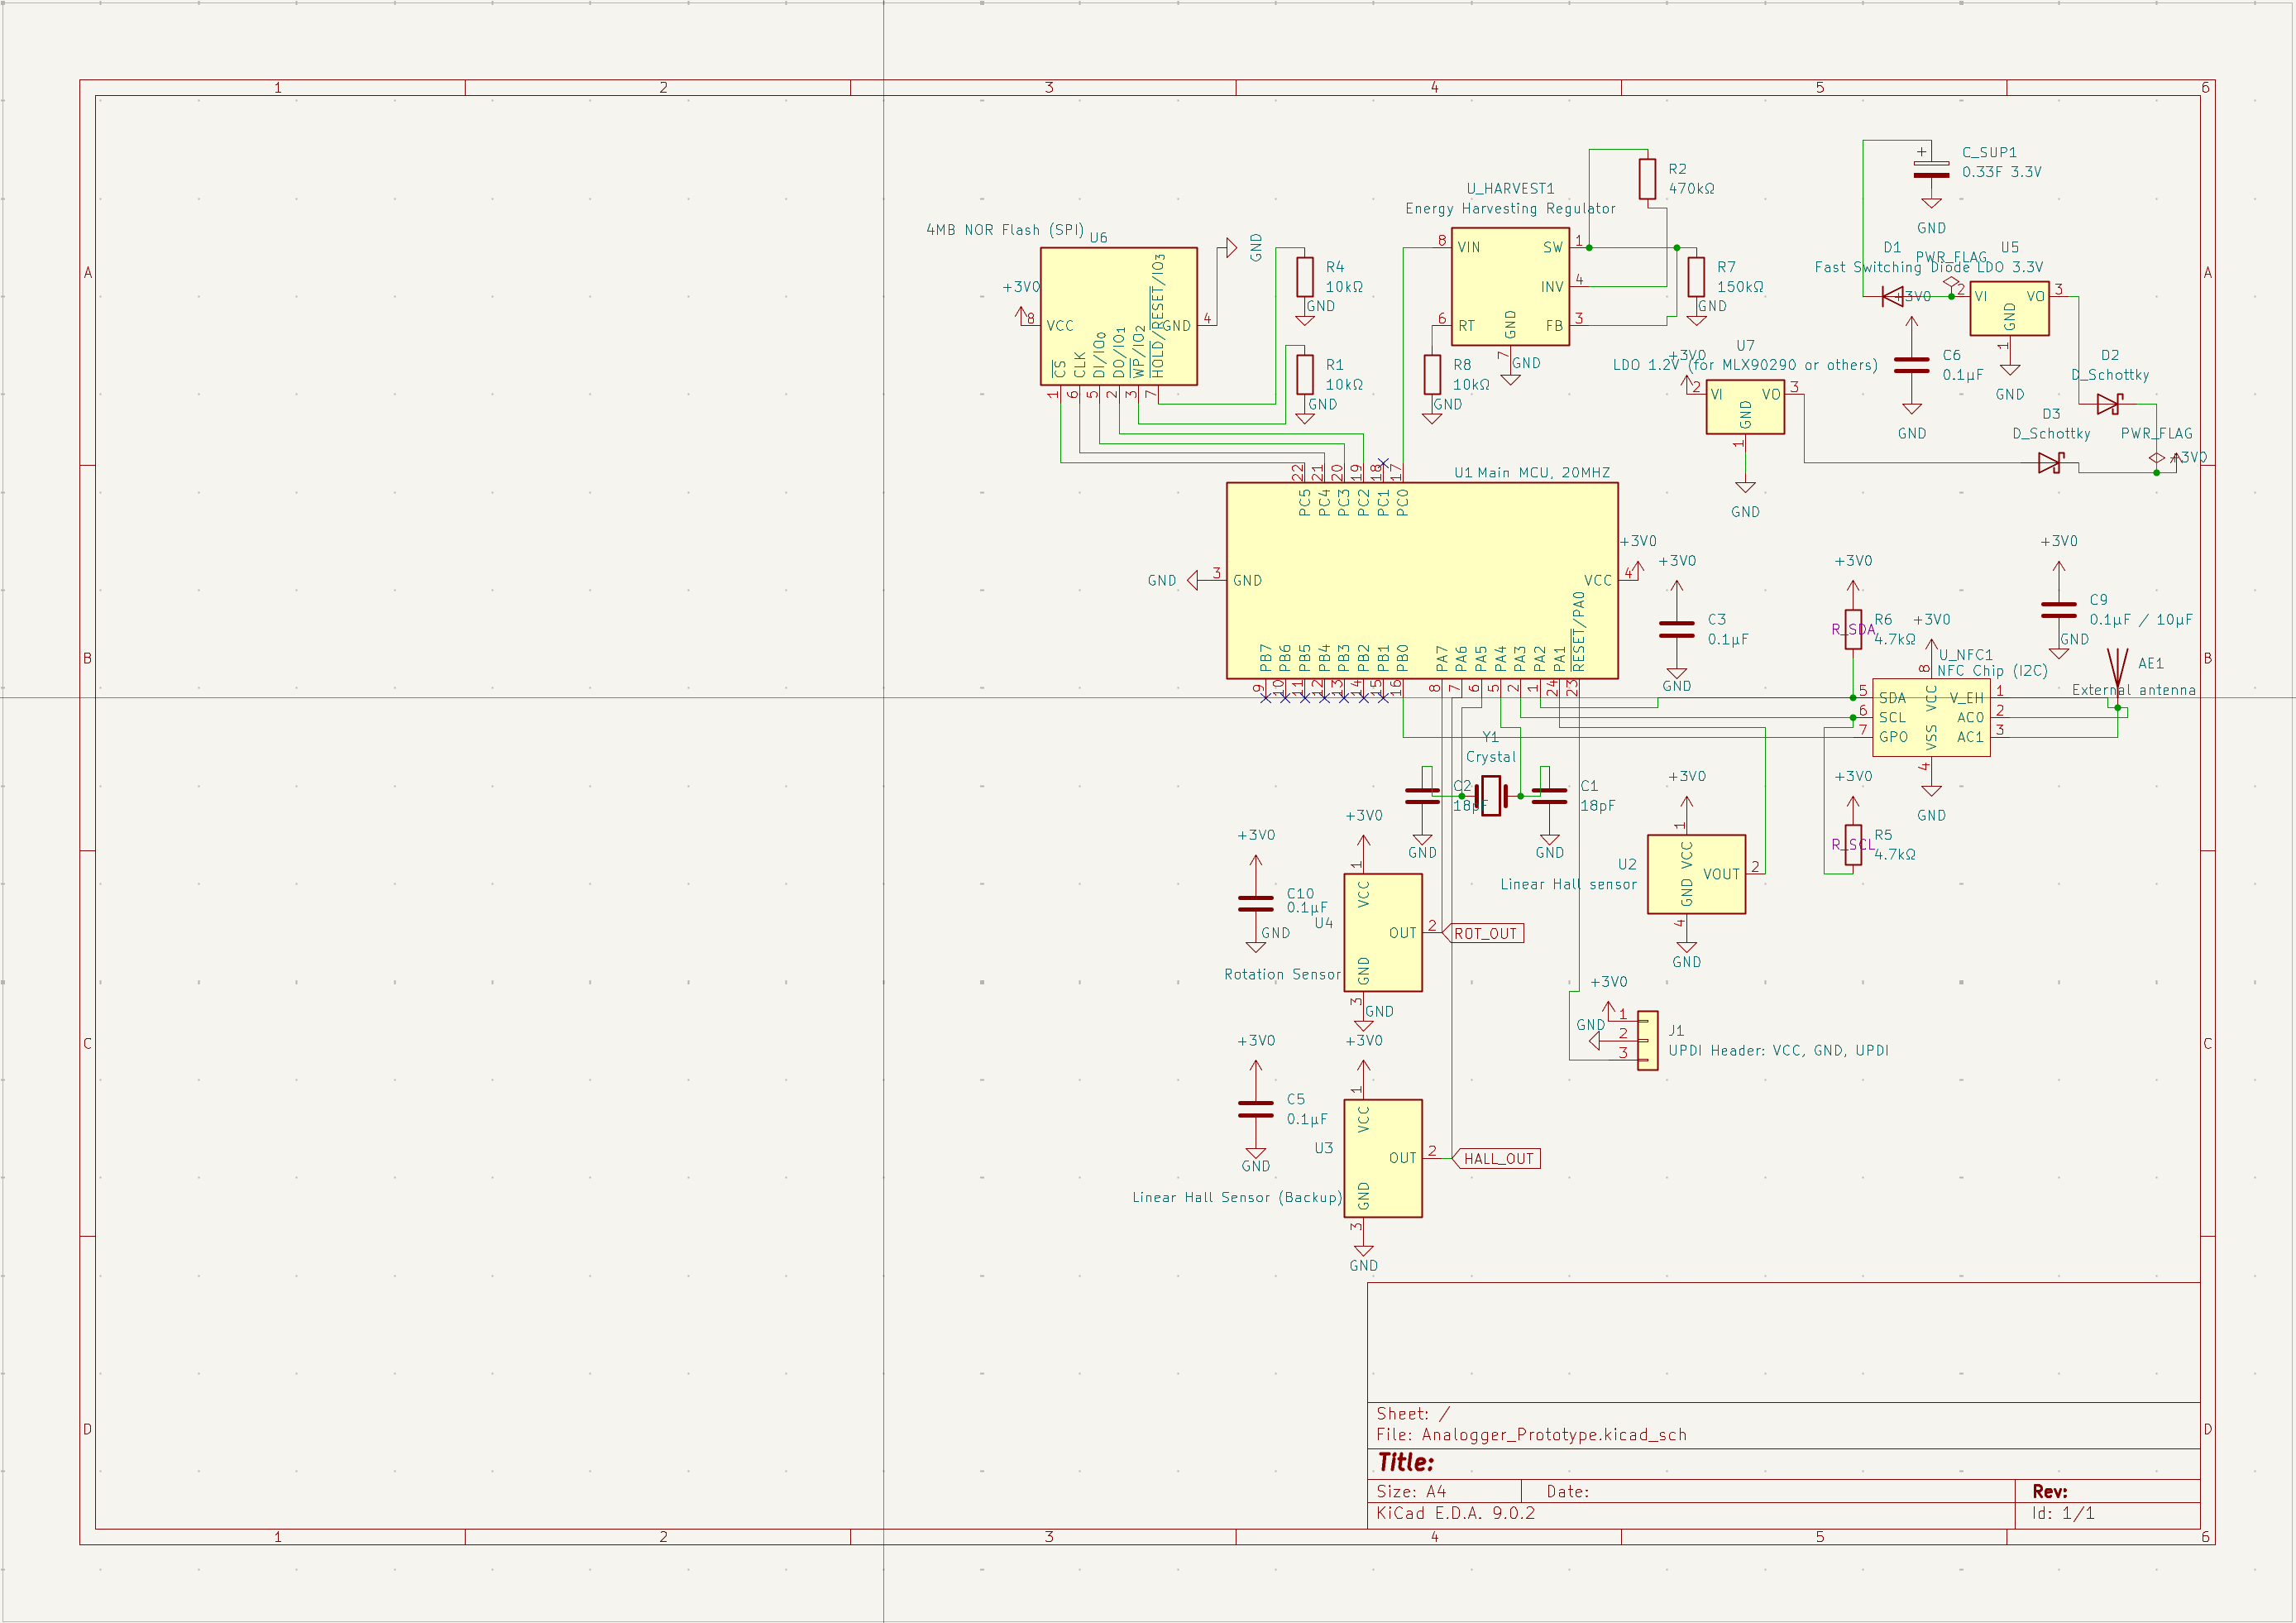Click the INV pin on U_HARVEST1
Viewport: 2296px width, 1623px height.
pos(1551,287)
